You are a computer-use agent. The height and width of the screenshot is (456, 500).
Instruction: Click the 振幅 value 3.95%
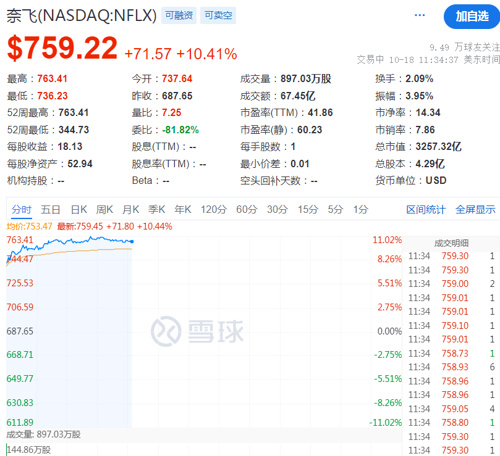point(419,96)
